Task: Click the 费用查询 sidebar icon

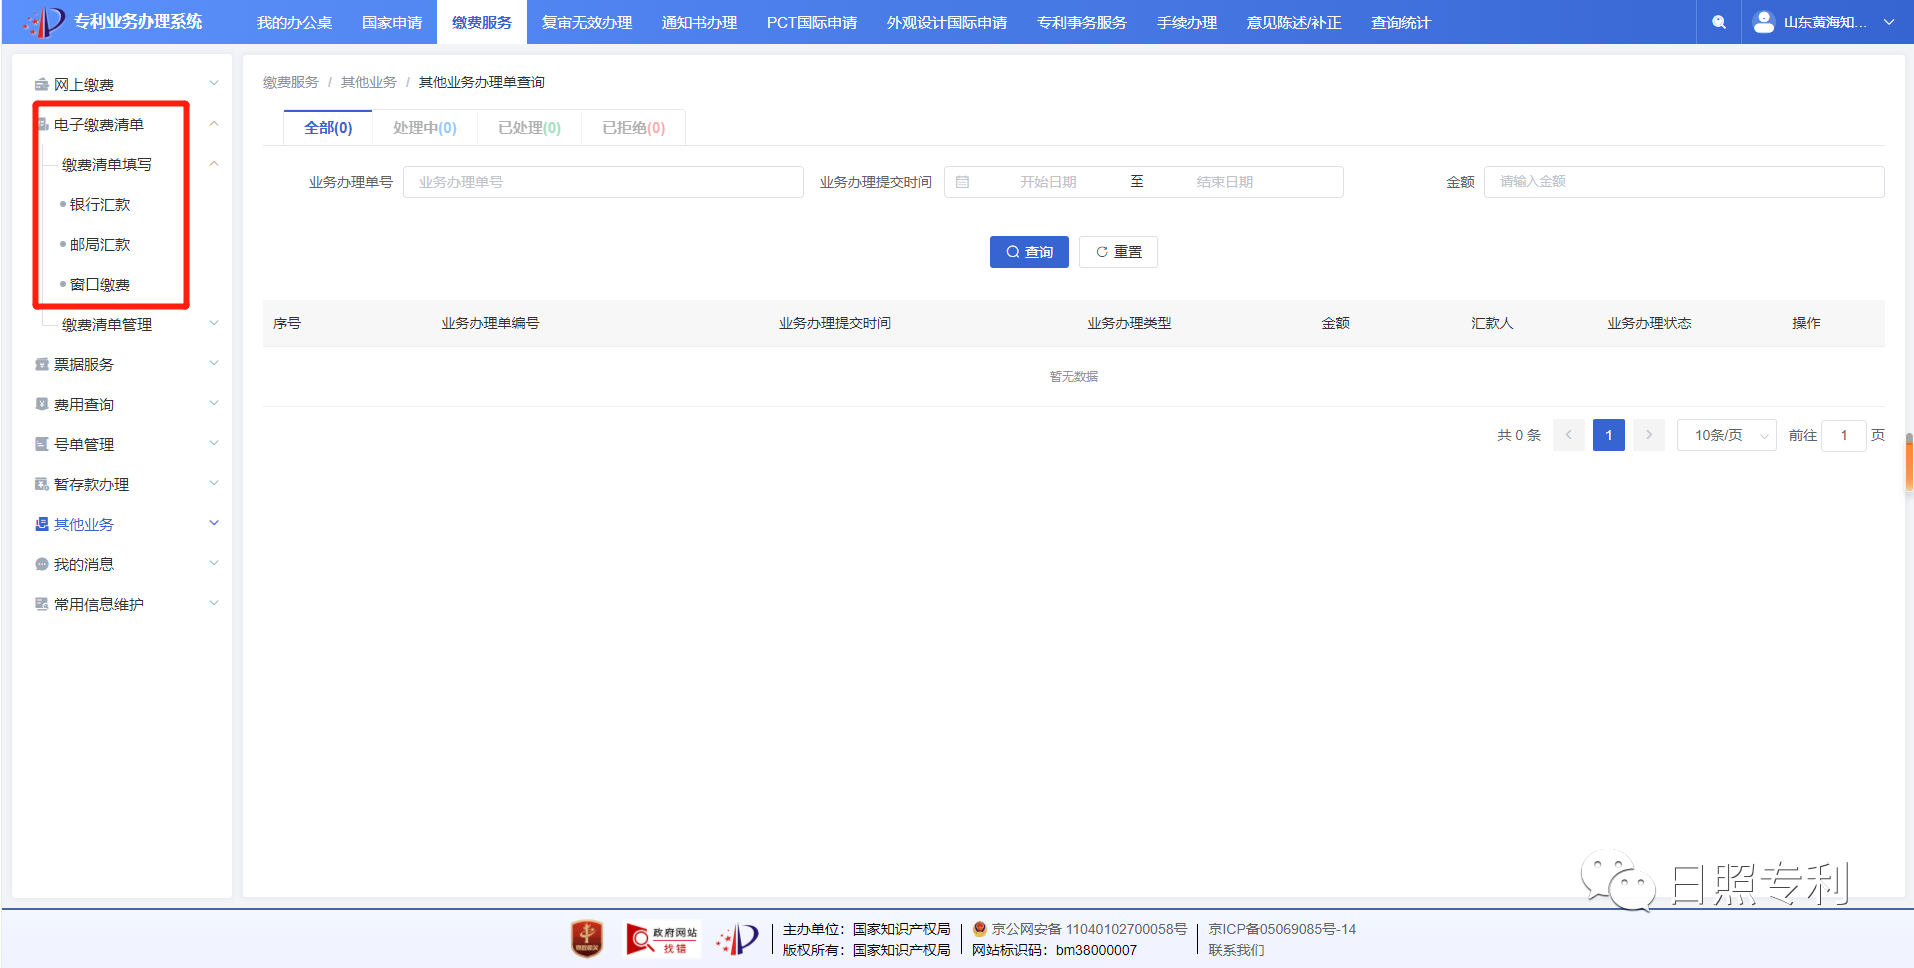Action: (x=42, y=405)
